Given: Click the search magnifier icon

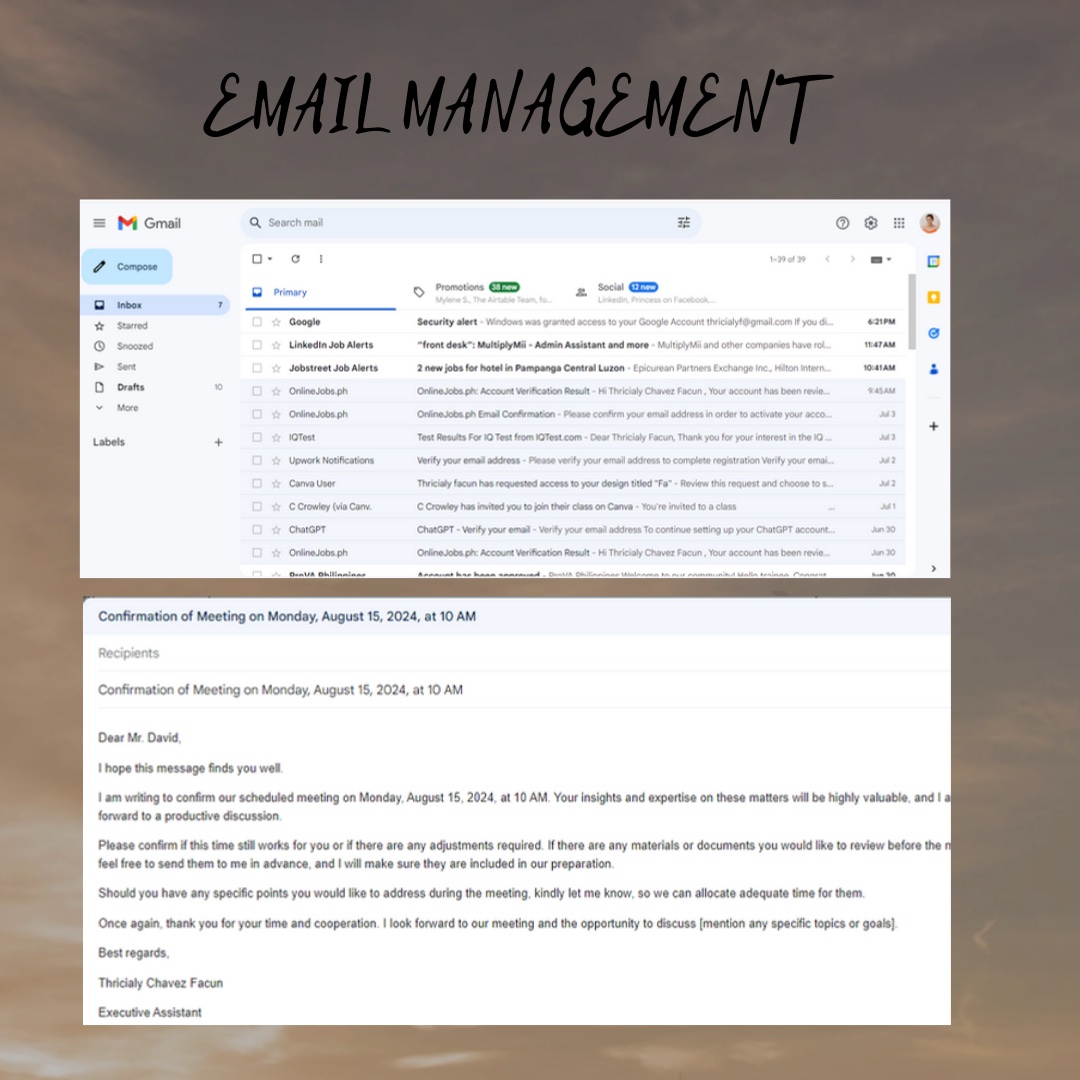Looking at the screenshot, I should [255, 222].
